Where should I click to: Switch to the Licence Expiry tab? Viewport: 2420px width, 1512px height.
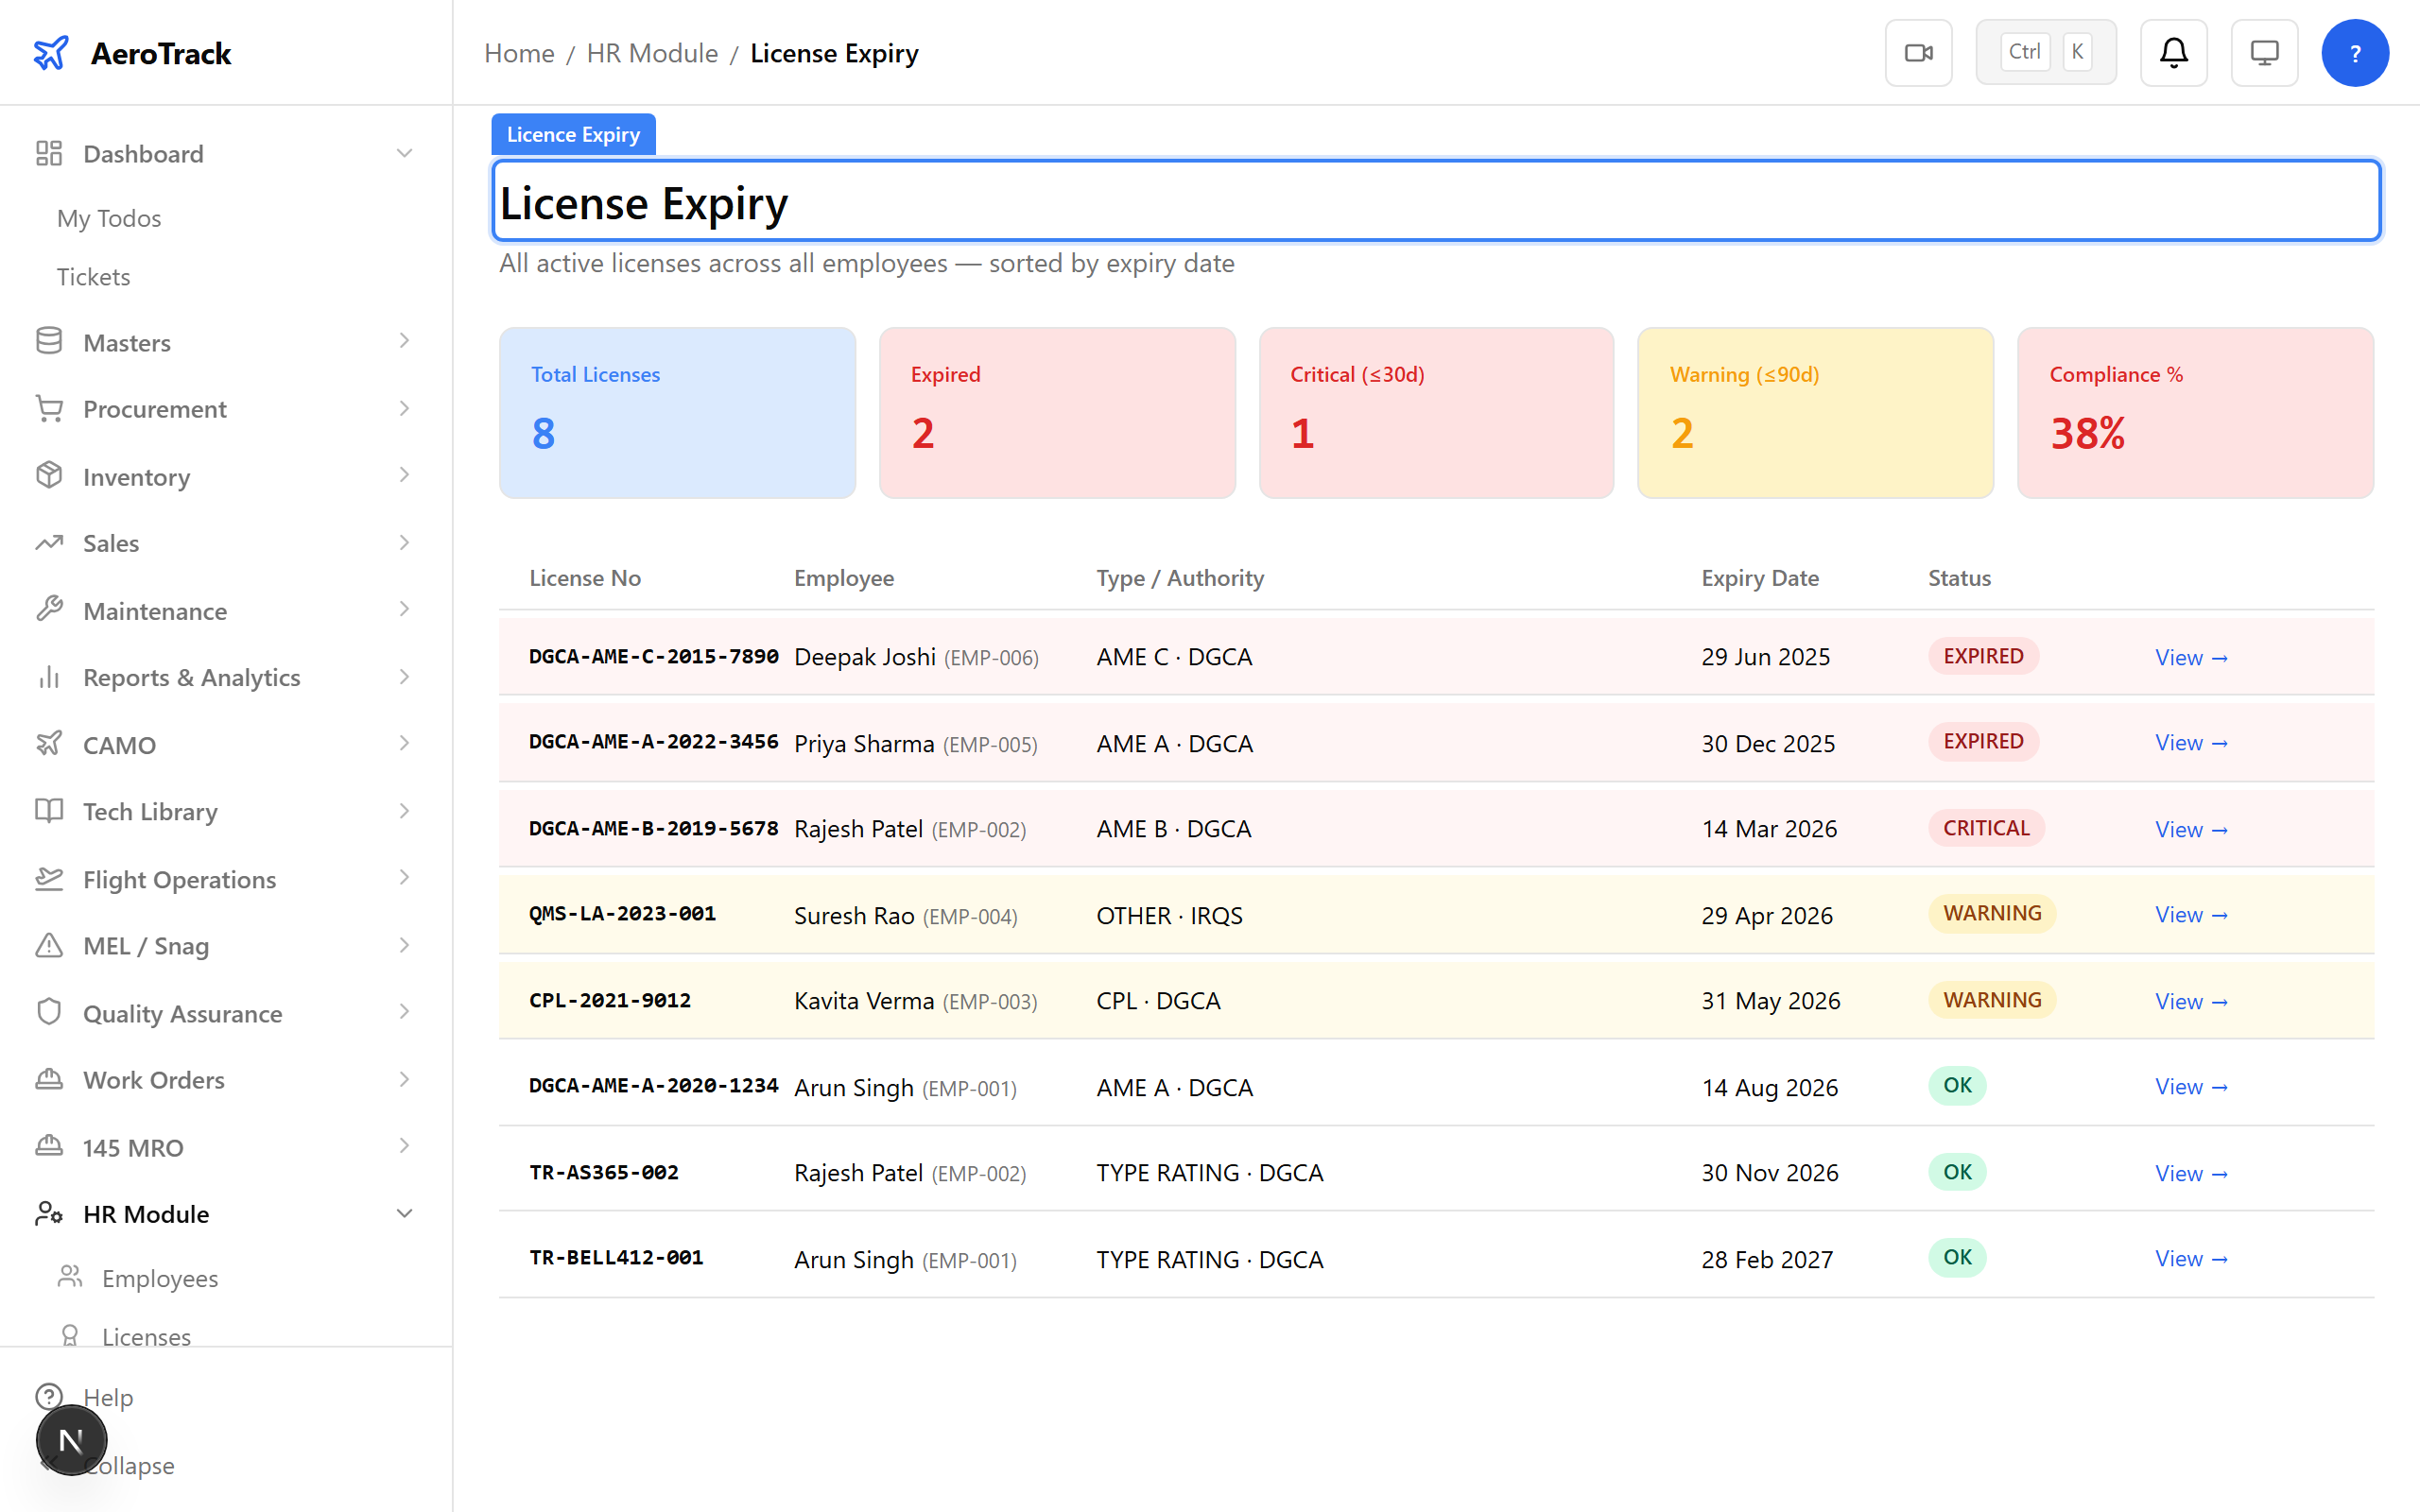(572, 133)
